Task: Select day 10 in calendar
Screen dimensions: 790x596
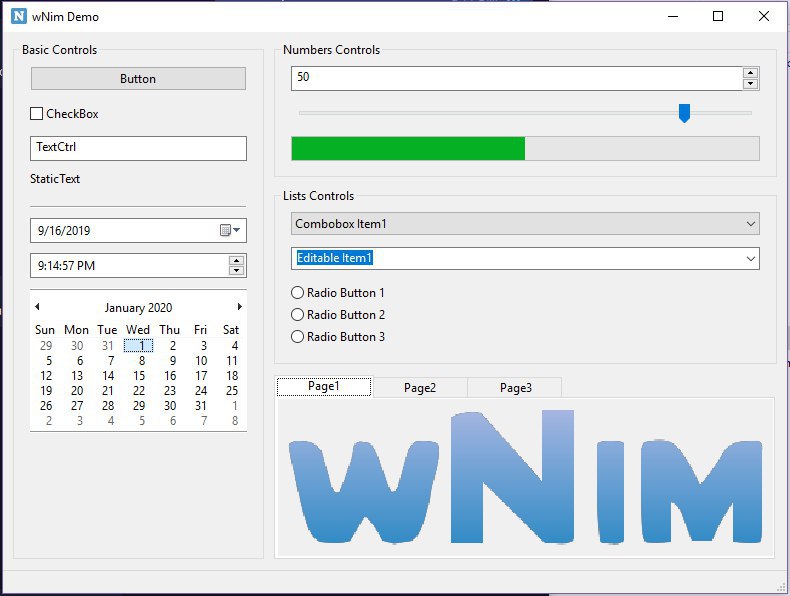Action: [x=201, y=361]
